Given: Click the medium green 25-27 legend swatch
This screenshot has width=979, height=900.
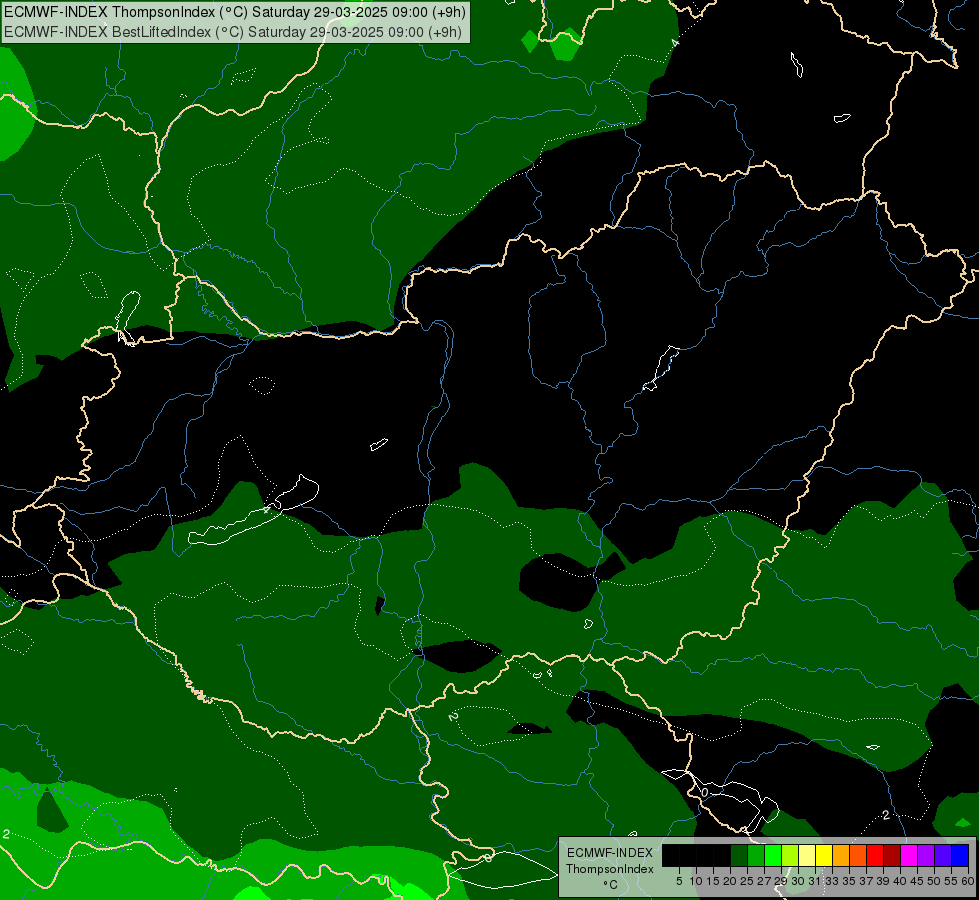Looking at the screenshot, I should (756, 855).
